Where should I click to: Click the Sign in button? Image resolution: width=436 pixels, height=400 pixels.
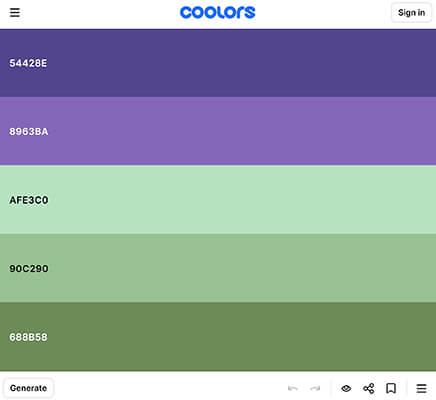point(411,13)
